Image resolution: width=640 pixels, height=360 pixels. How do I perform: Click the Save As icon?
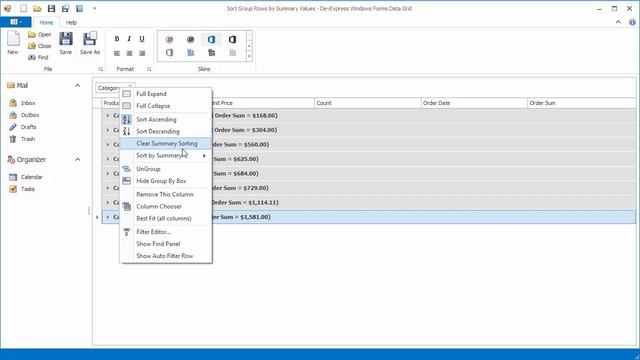(x=90, y=43)
